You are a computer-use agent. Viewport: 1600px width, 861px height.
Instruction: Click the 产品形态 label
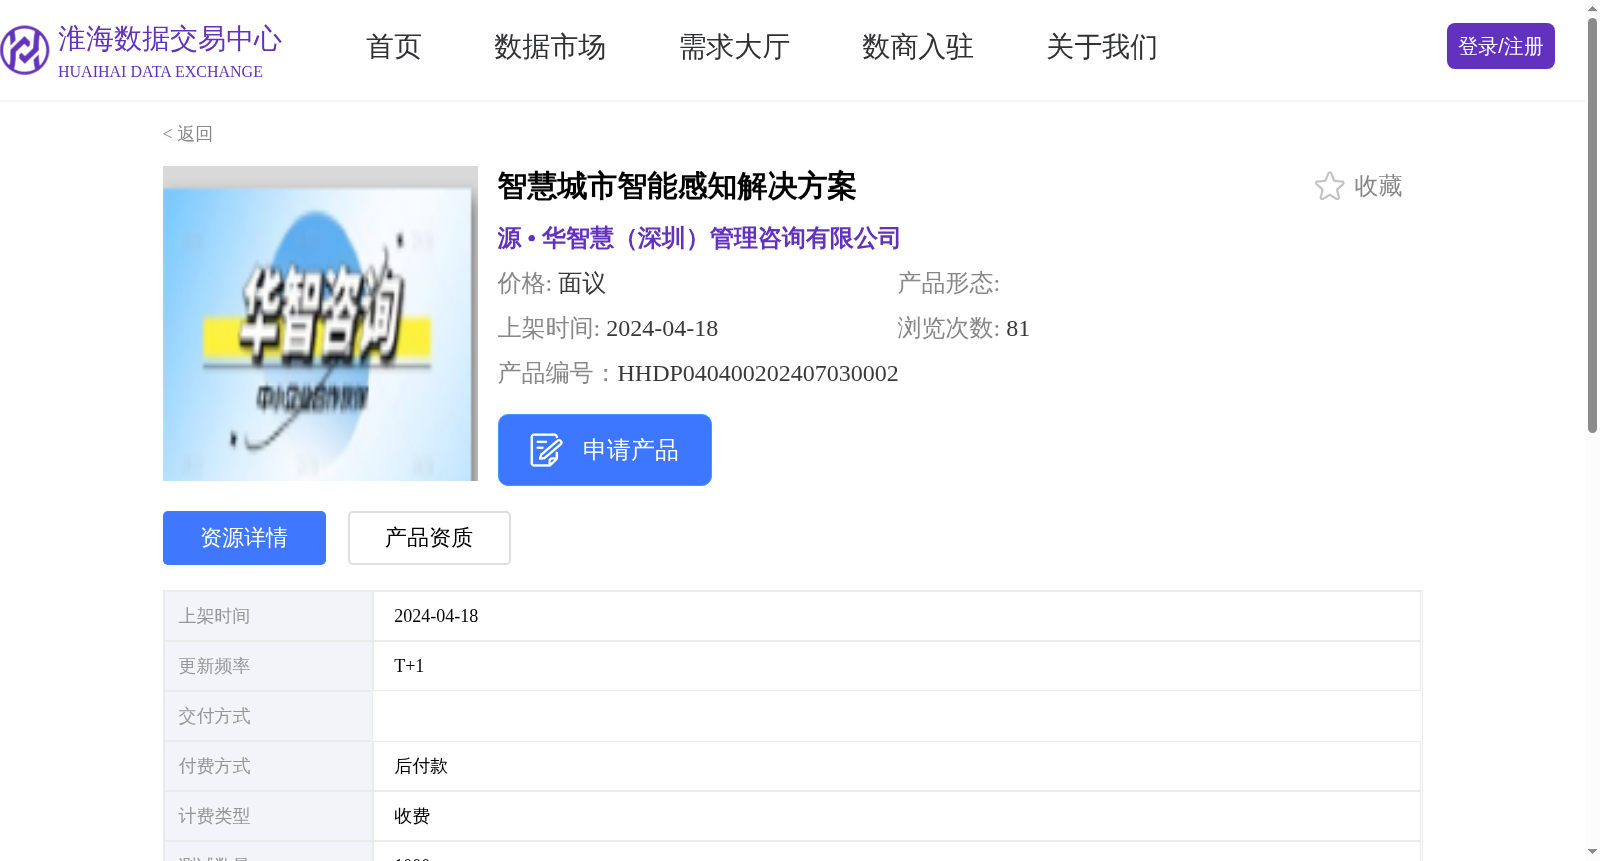948,283
